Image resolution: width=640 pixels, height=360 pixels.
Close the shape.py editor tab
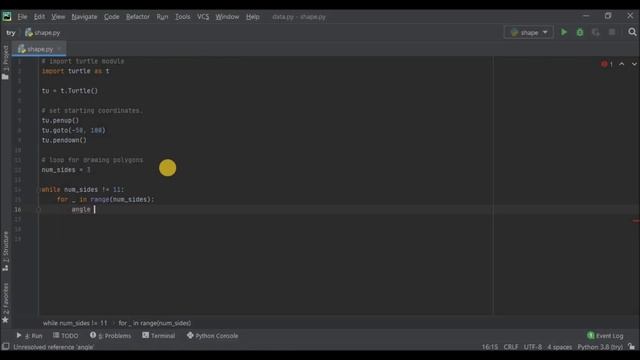click(x=59, y=49)
